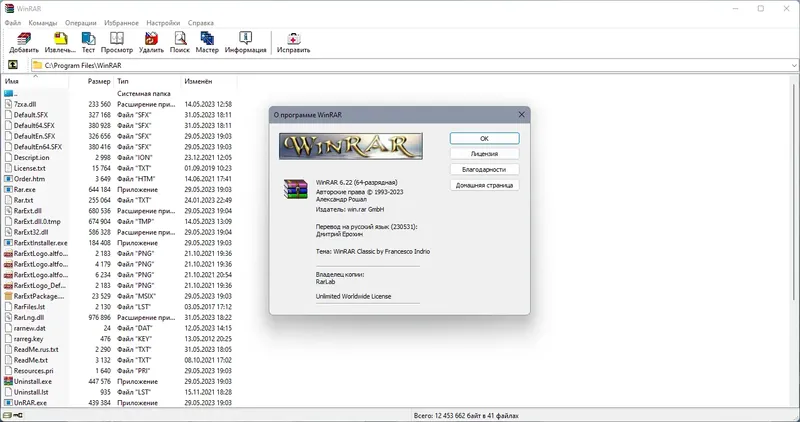Expand the address bar path dropdown
The width and height of the screenshot is (800, 422).
point(794,65)
